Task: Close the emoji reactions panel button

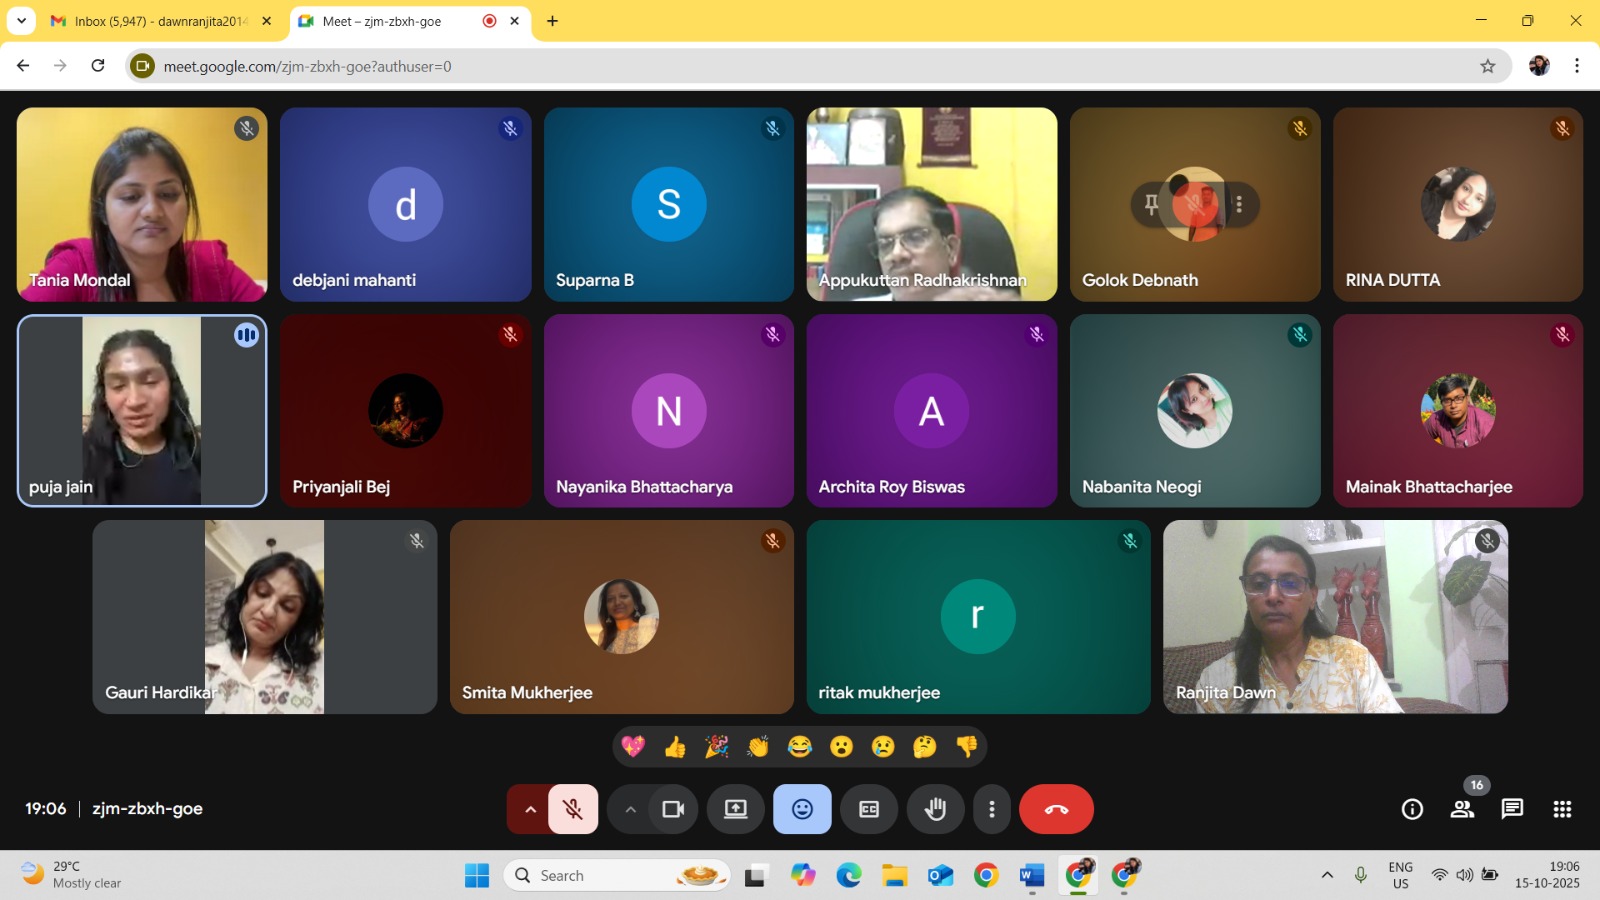Action: tap(802, 809)
